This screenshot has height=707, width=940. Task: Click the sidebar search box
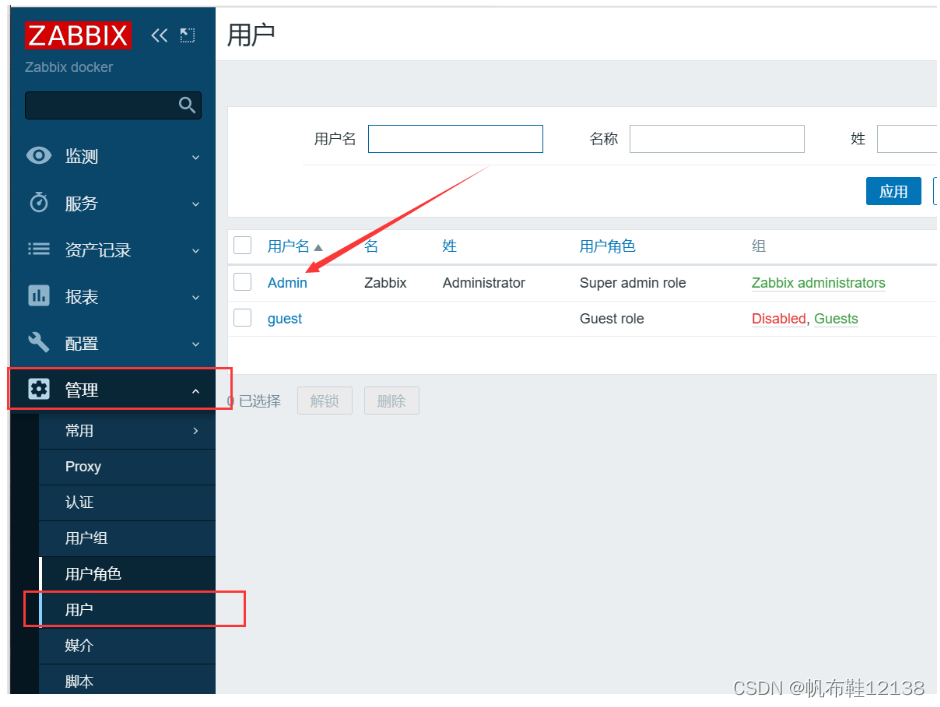tap(113, 105)
